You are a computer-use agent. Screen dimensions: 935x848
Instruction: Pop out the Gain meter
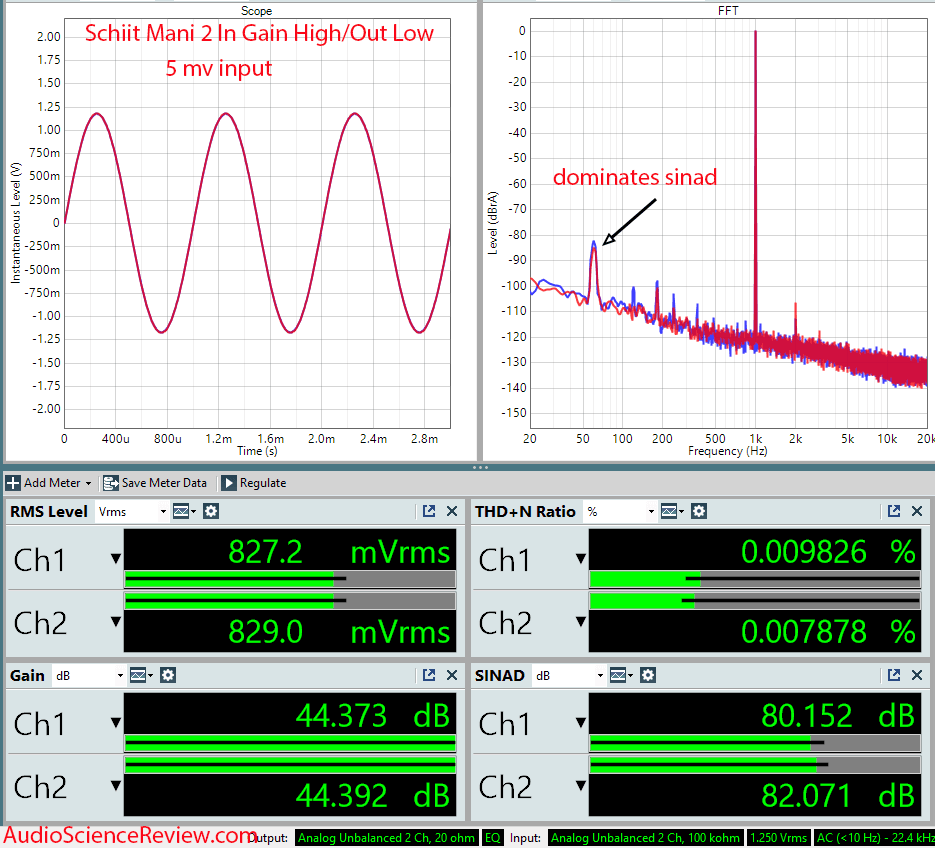click(x=429, y=675)
